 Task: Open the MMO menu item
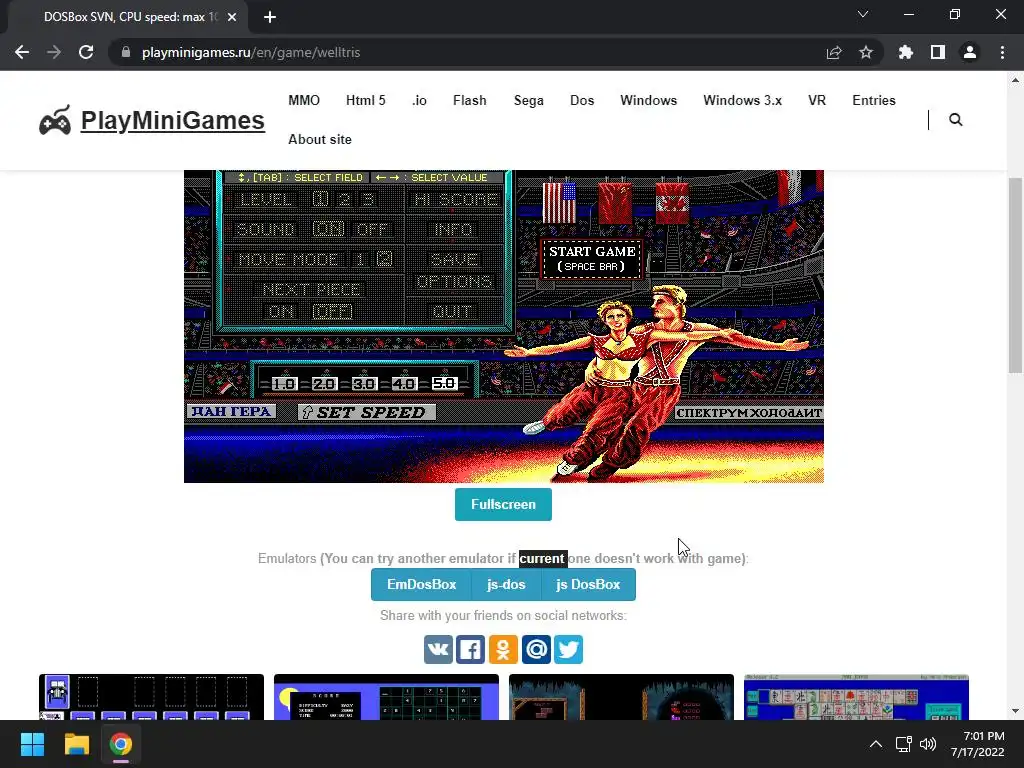coord(304,100)
